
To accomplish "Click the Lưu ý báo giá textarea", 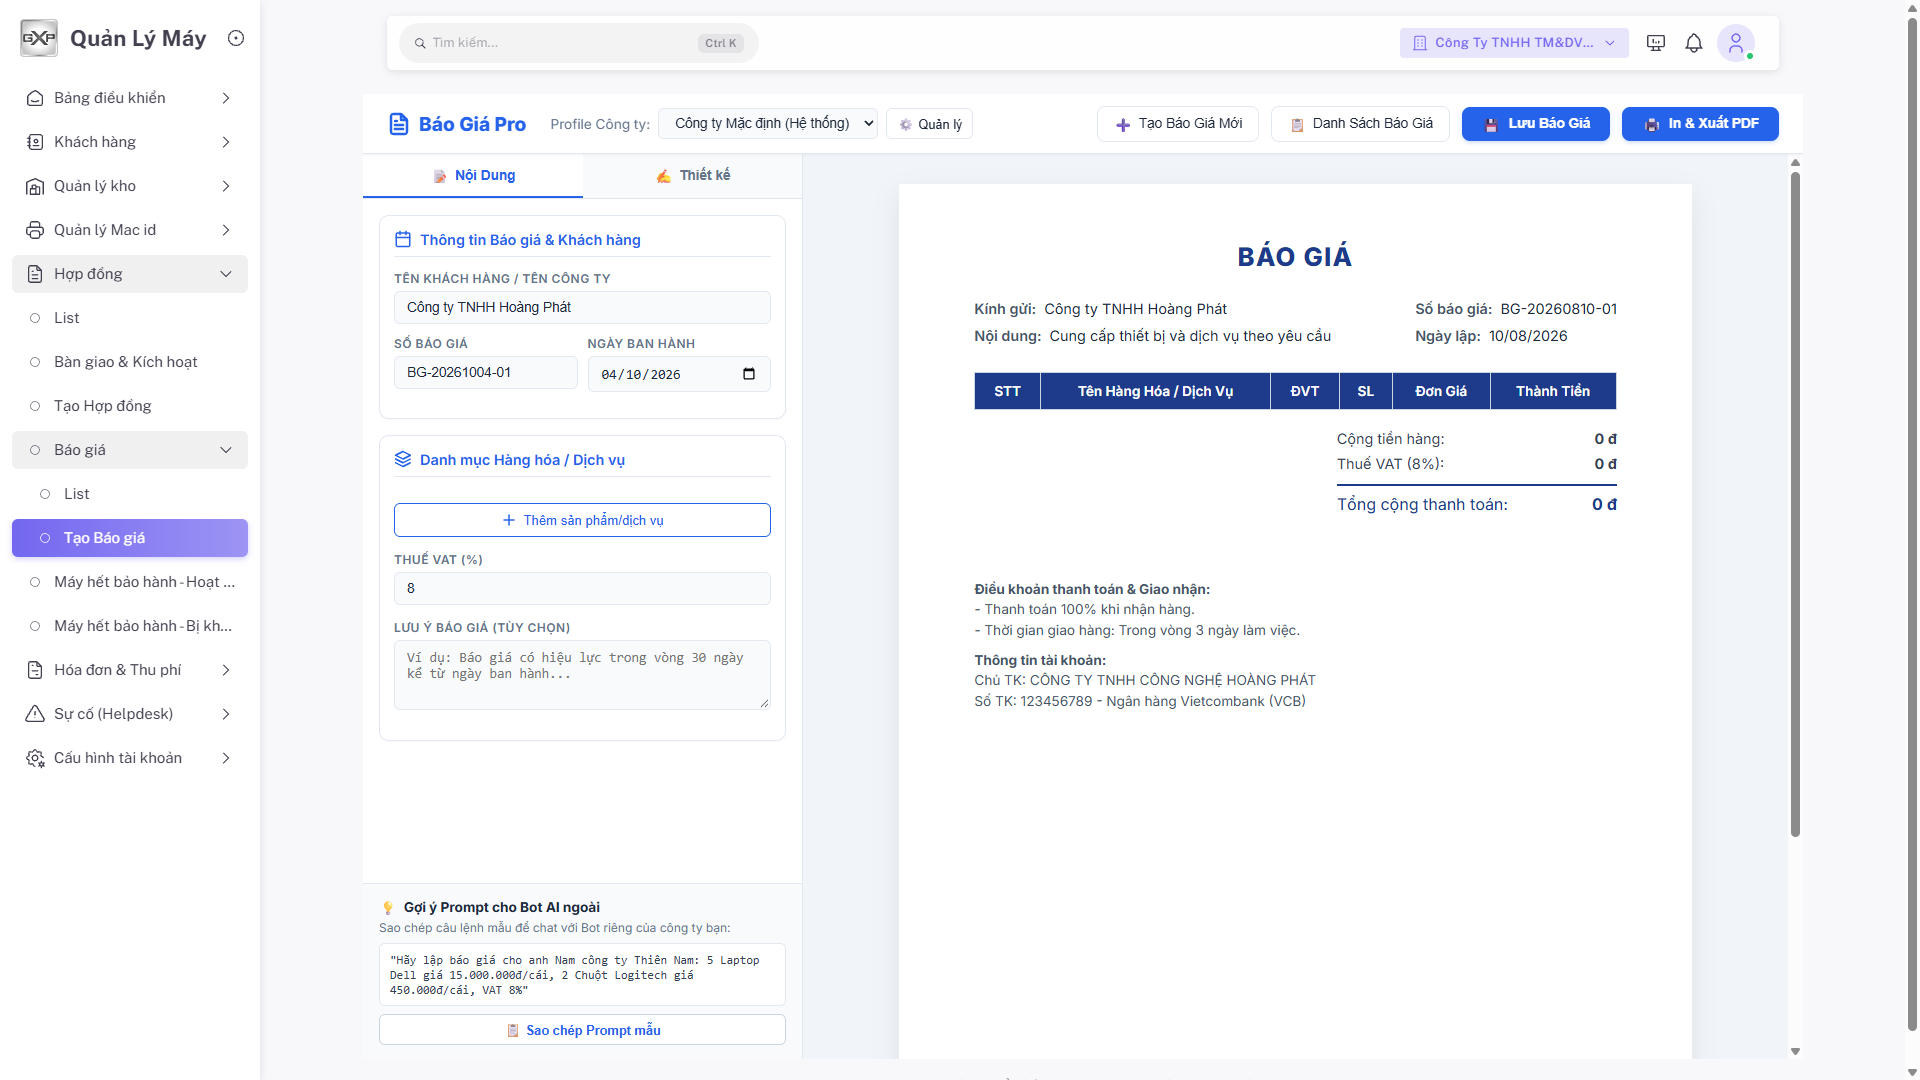I will [582, 675].
